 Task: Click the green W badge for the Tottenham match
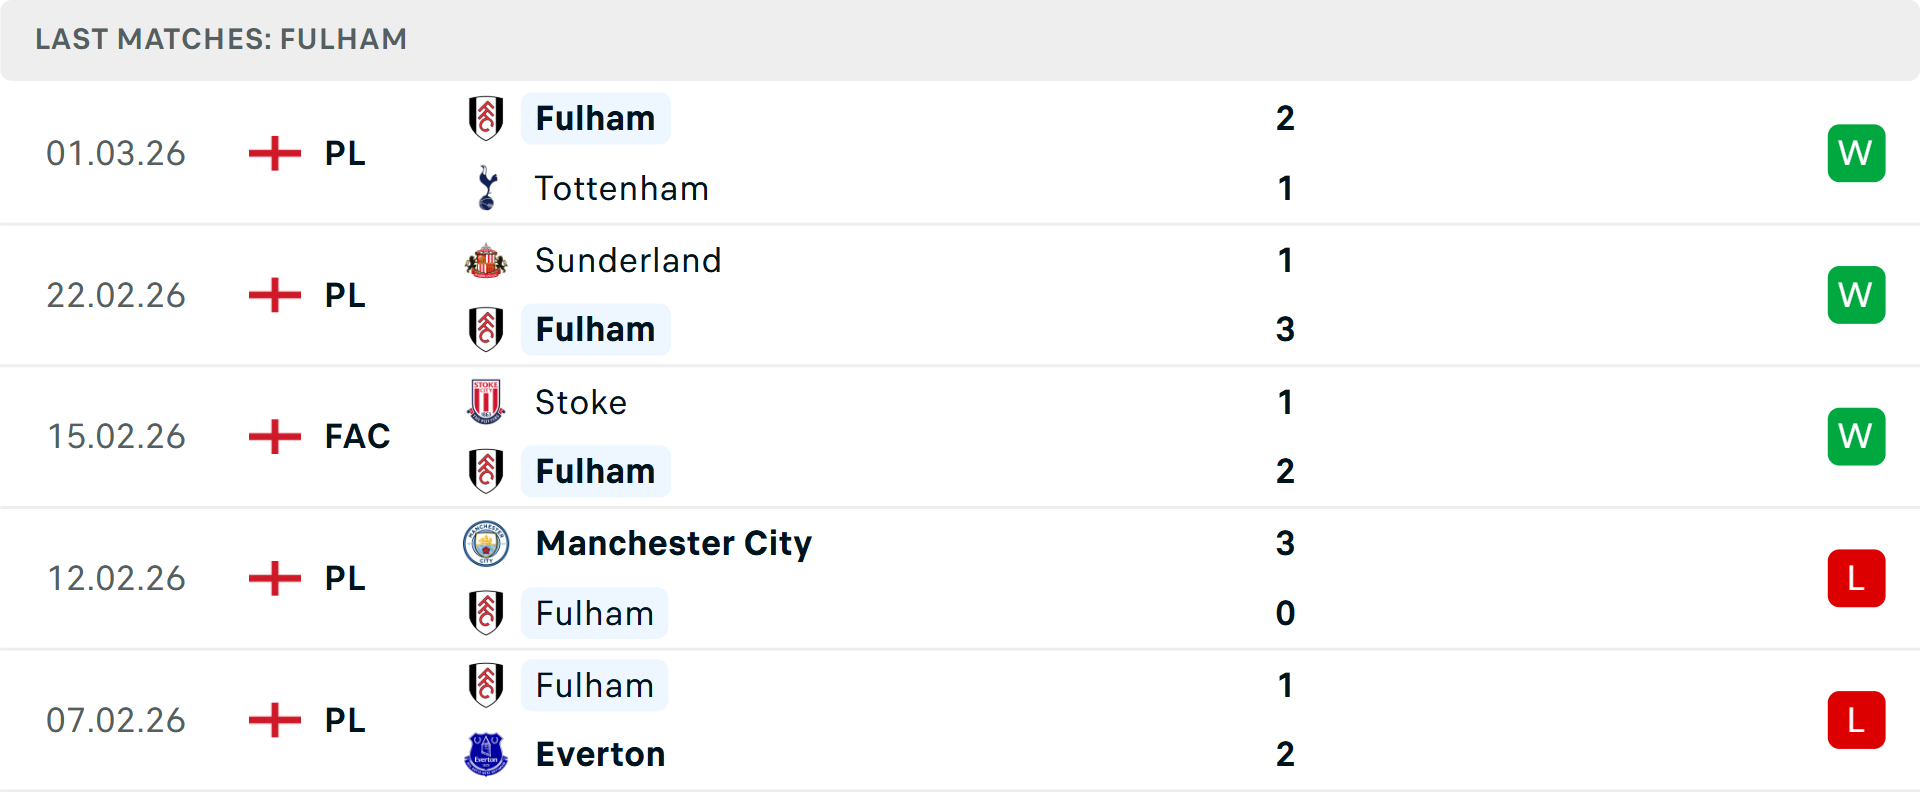pos(1856,153)
